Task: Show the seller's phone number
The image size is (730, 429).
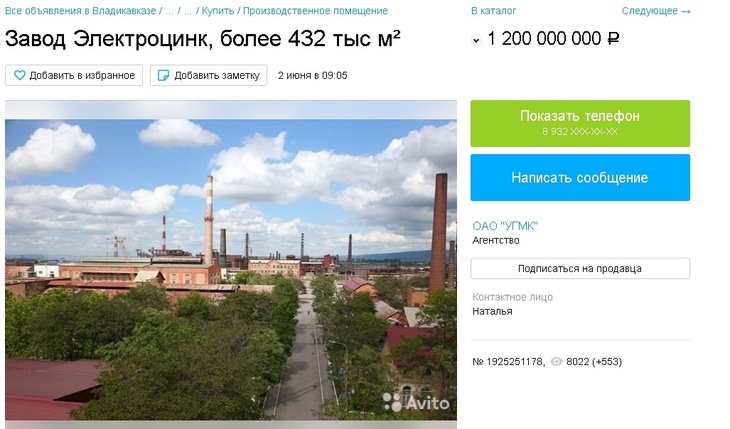Action: pos(580,123)
